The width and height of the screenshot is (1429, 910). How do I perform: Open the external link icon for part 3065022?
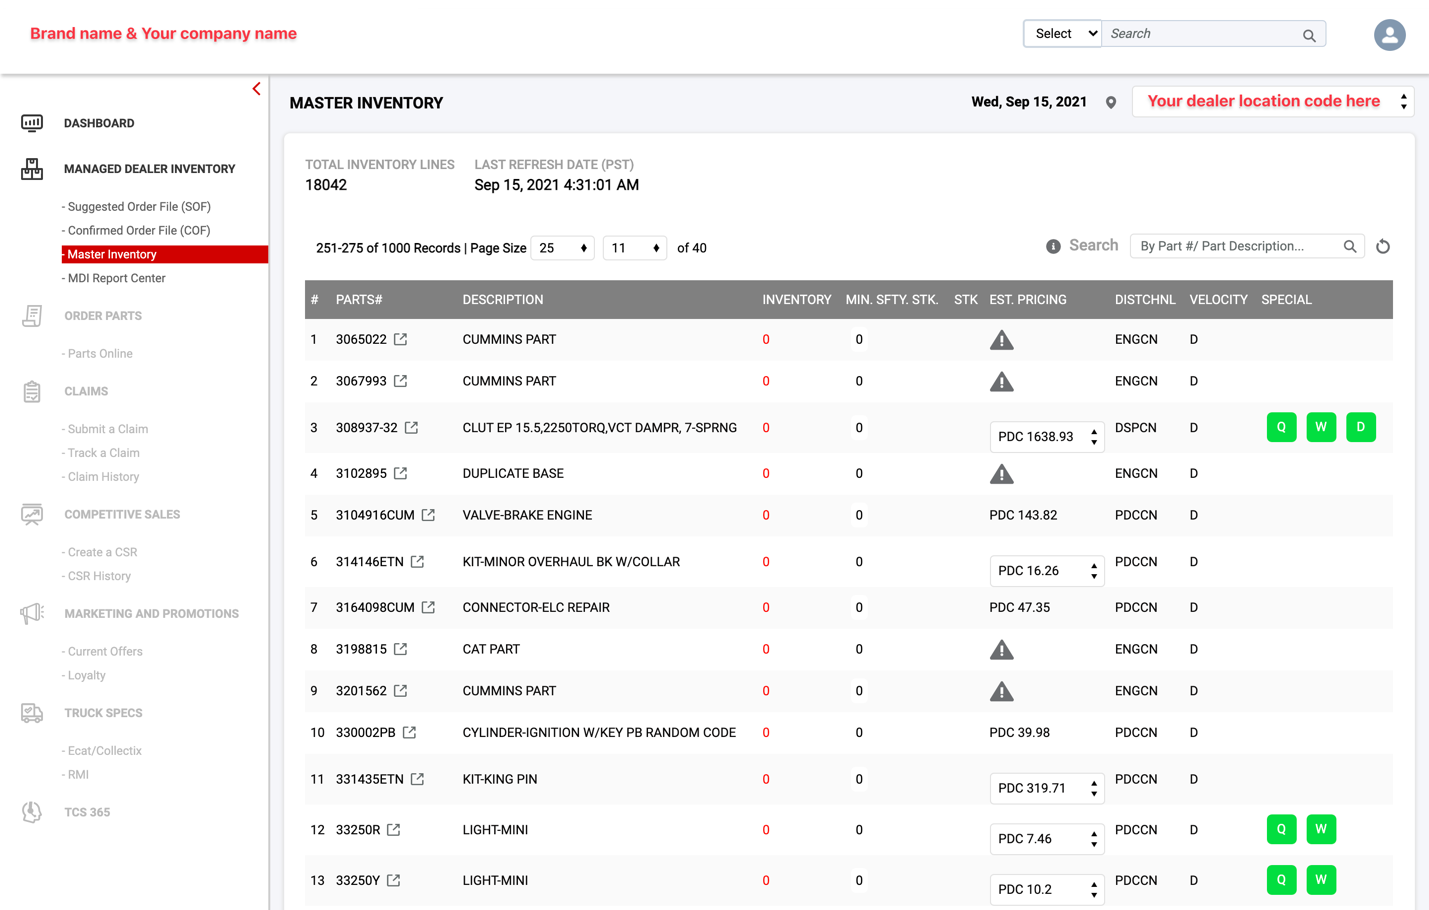click(x=401, y=339)
